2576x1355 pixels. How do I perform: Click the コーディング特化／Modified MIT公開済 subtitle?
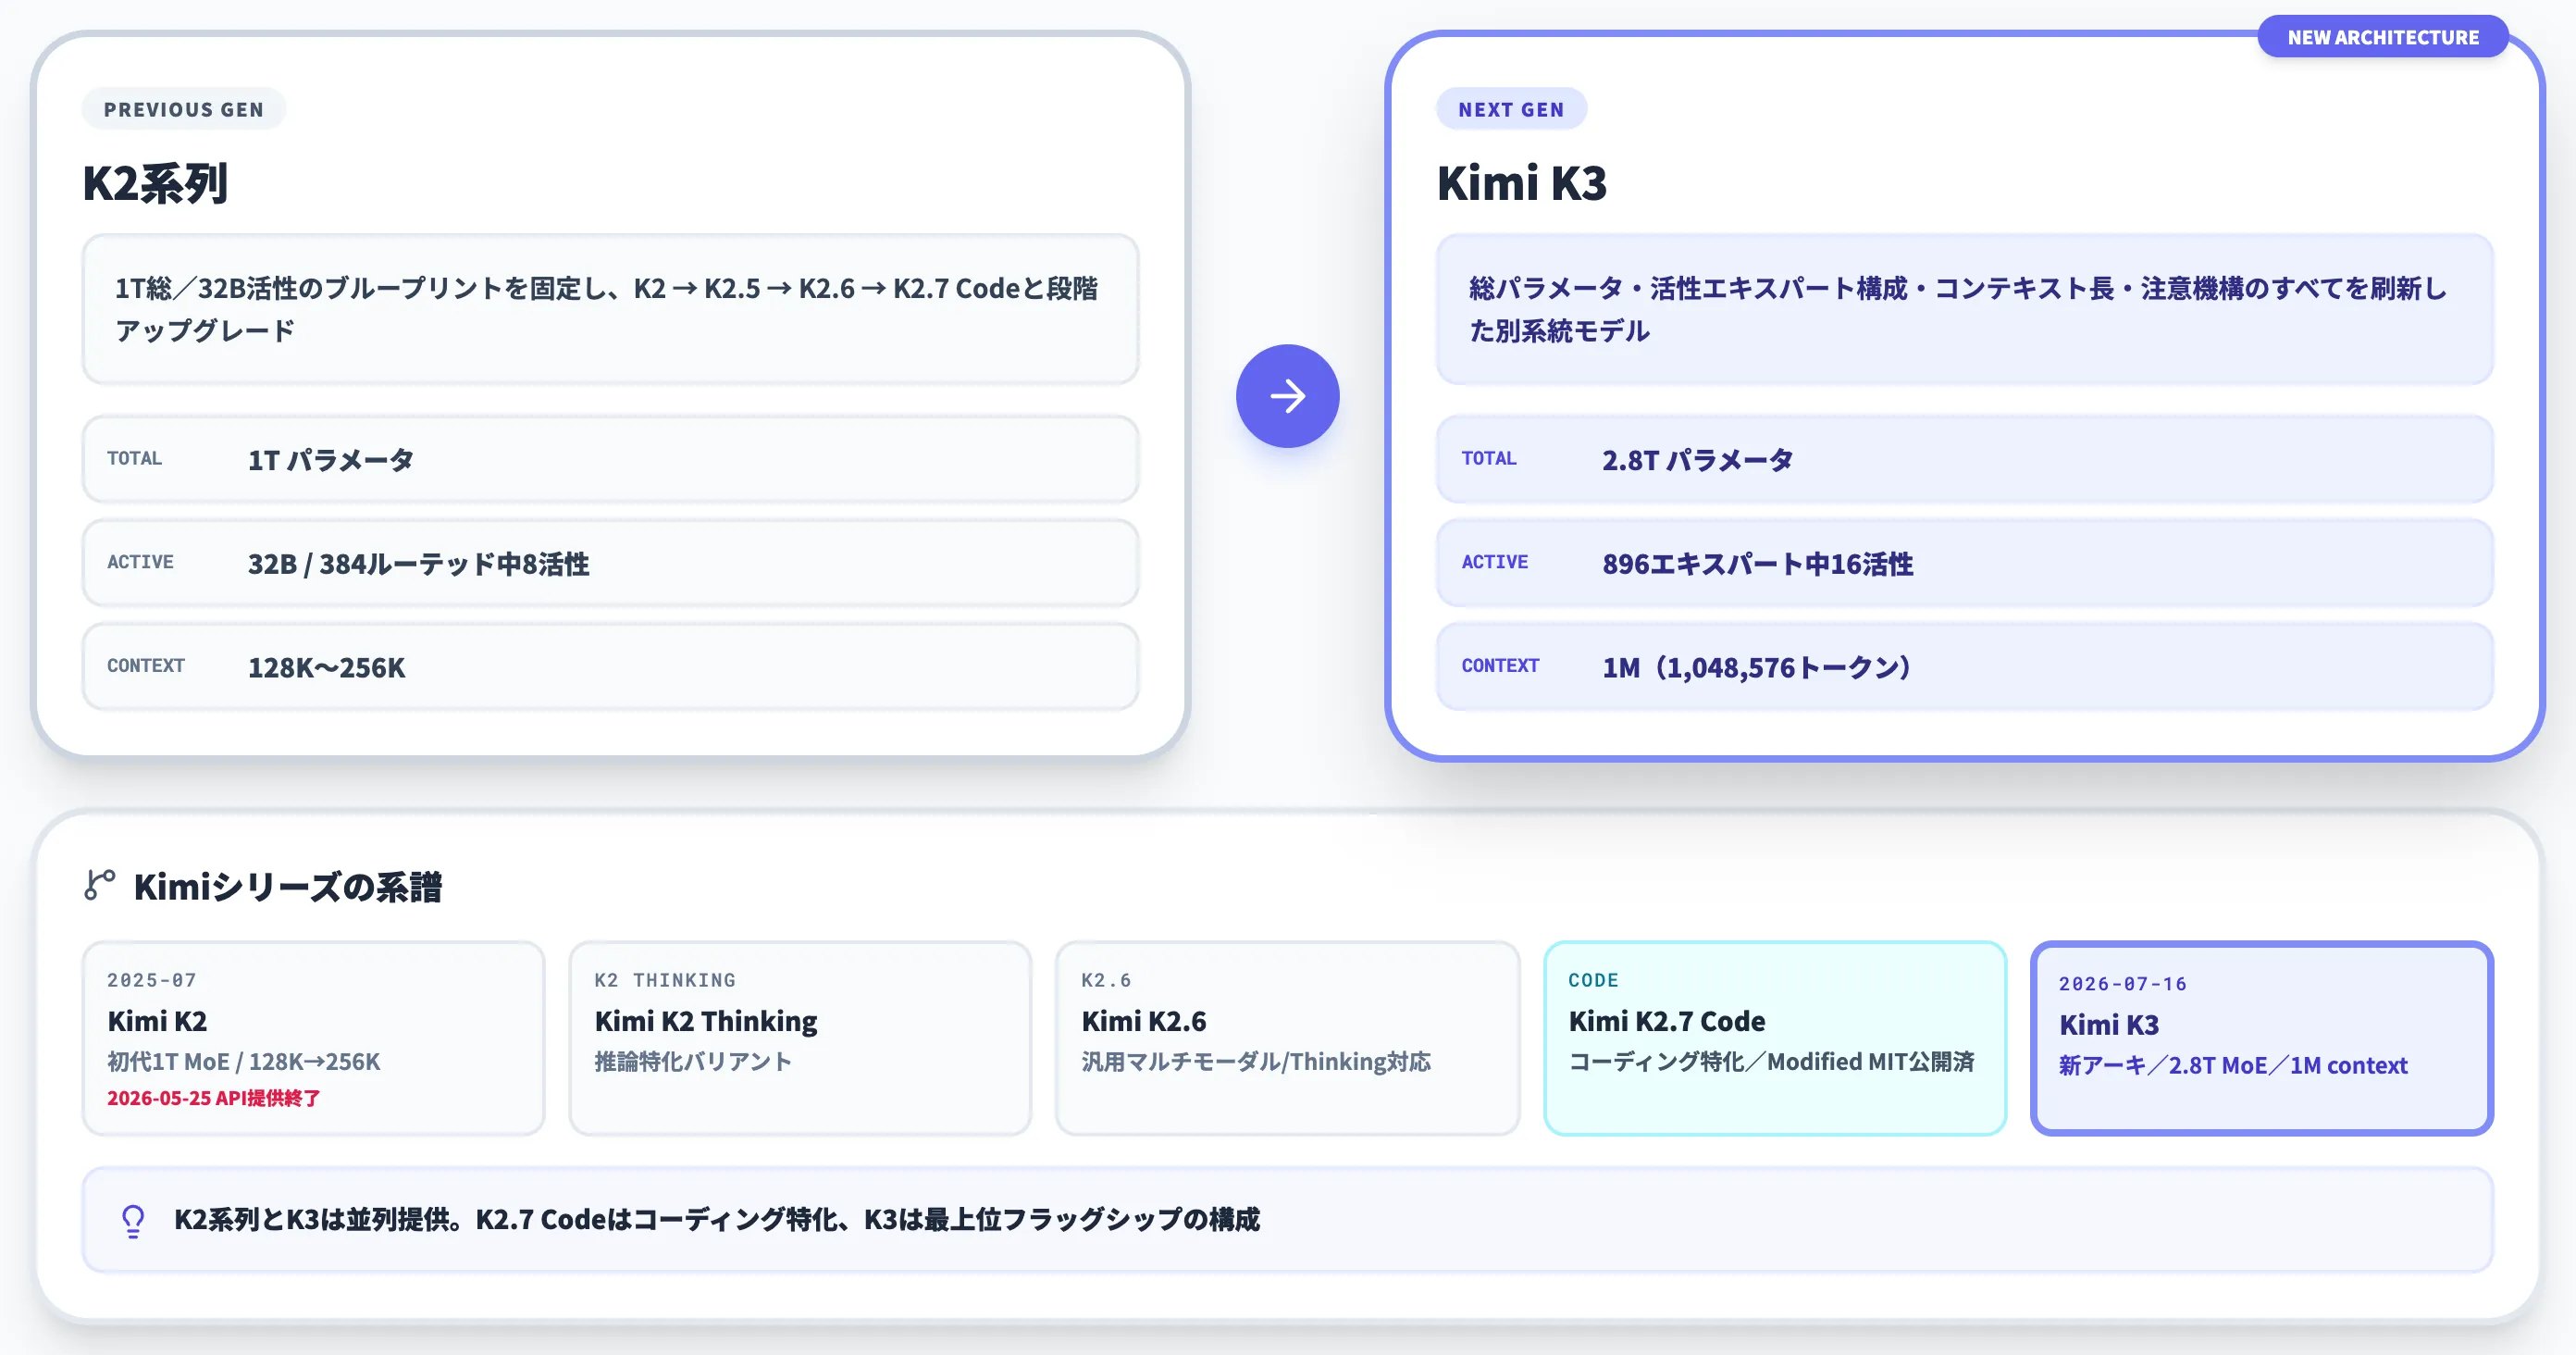(1771, 1062)
